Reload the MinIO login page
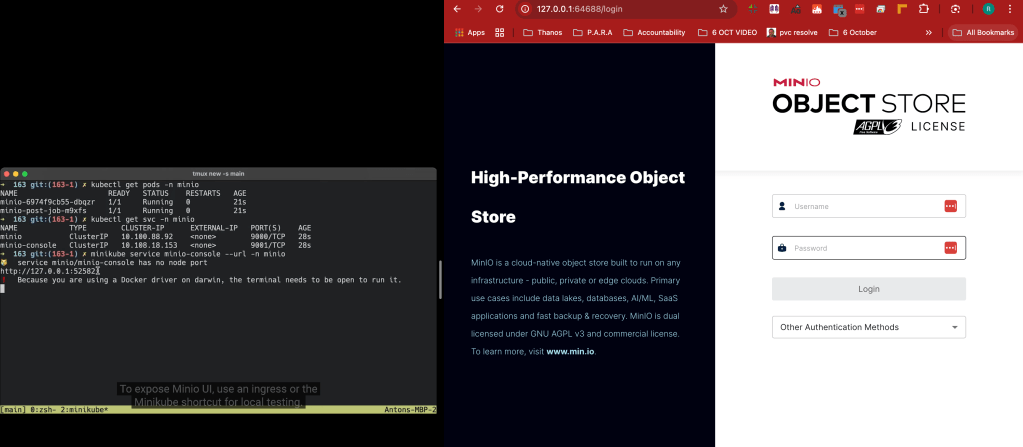Screen dimensions: 1023x447 tap(500, 8)
